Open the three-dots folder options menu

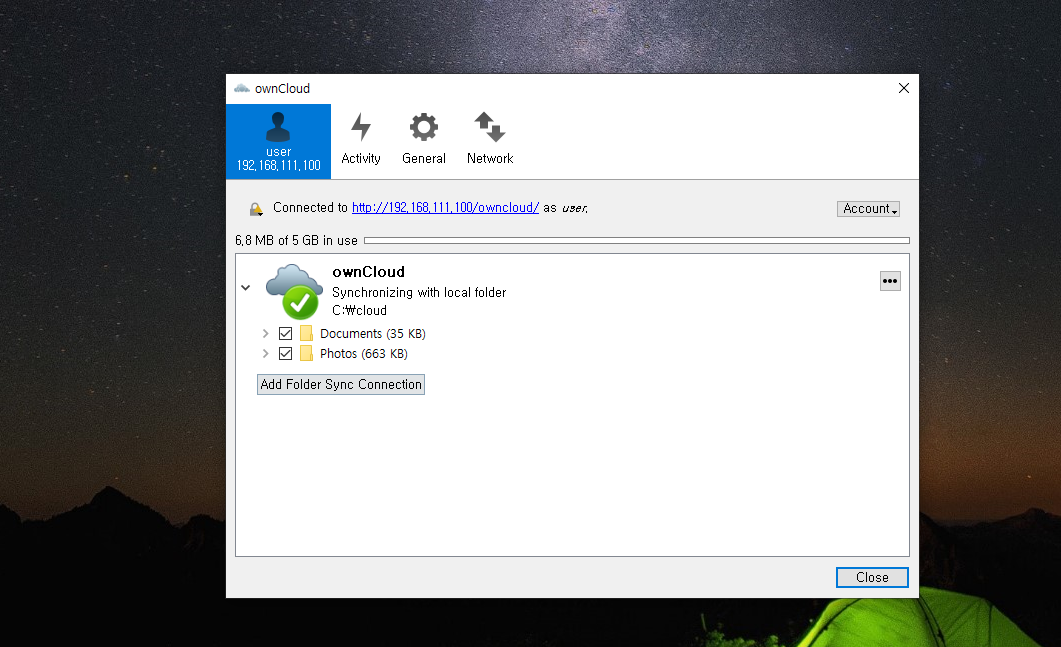click(890, 281)
